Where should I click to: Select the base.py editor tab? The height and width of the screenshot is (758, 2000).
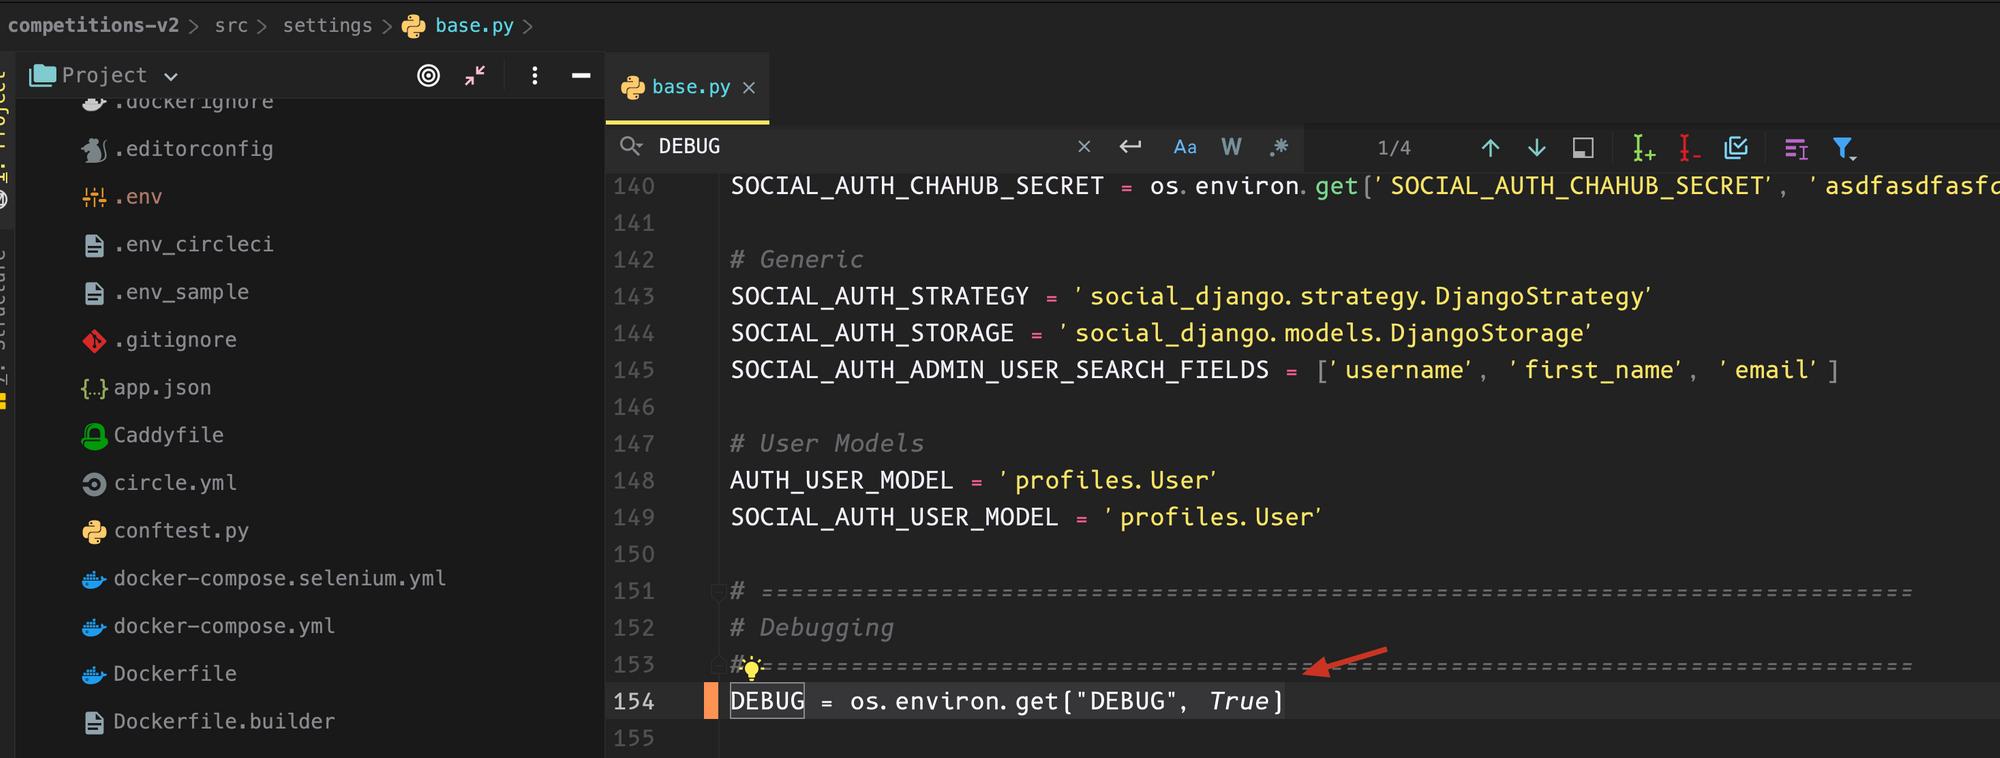point(690,88)
